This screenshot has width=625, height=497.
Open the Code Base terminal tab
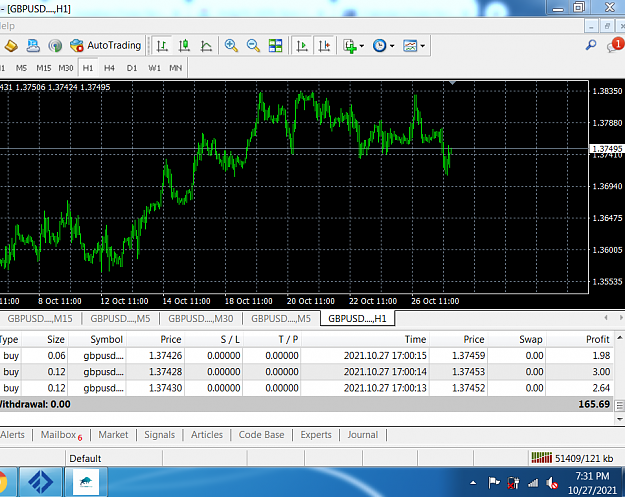click(x=261, y=435)
